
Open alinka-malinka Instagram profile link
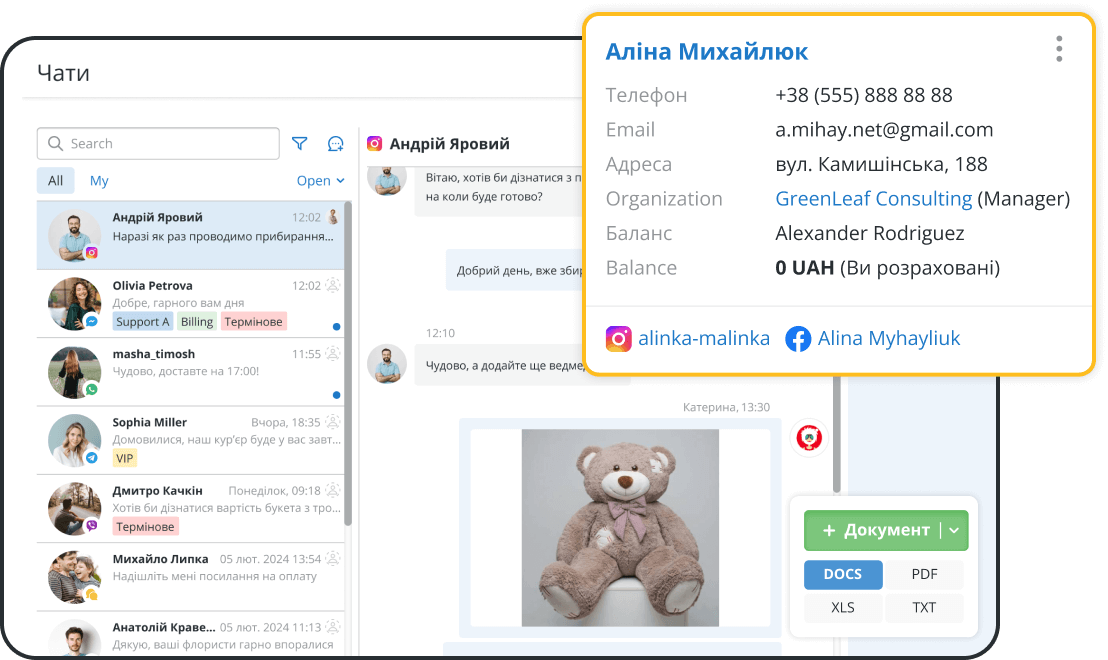[x=704, y=338]
